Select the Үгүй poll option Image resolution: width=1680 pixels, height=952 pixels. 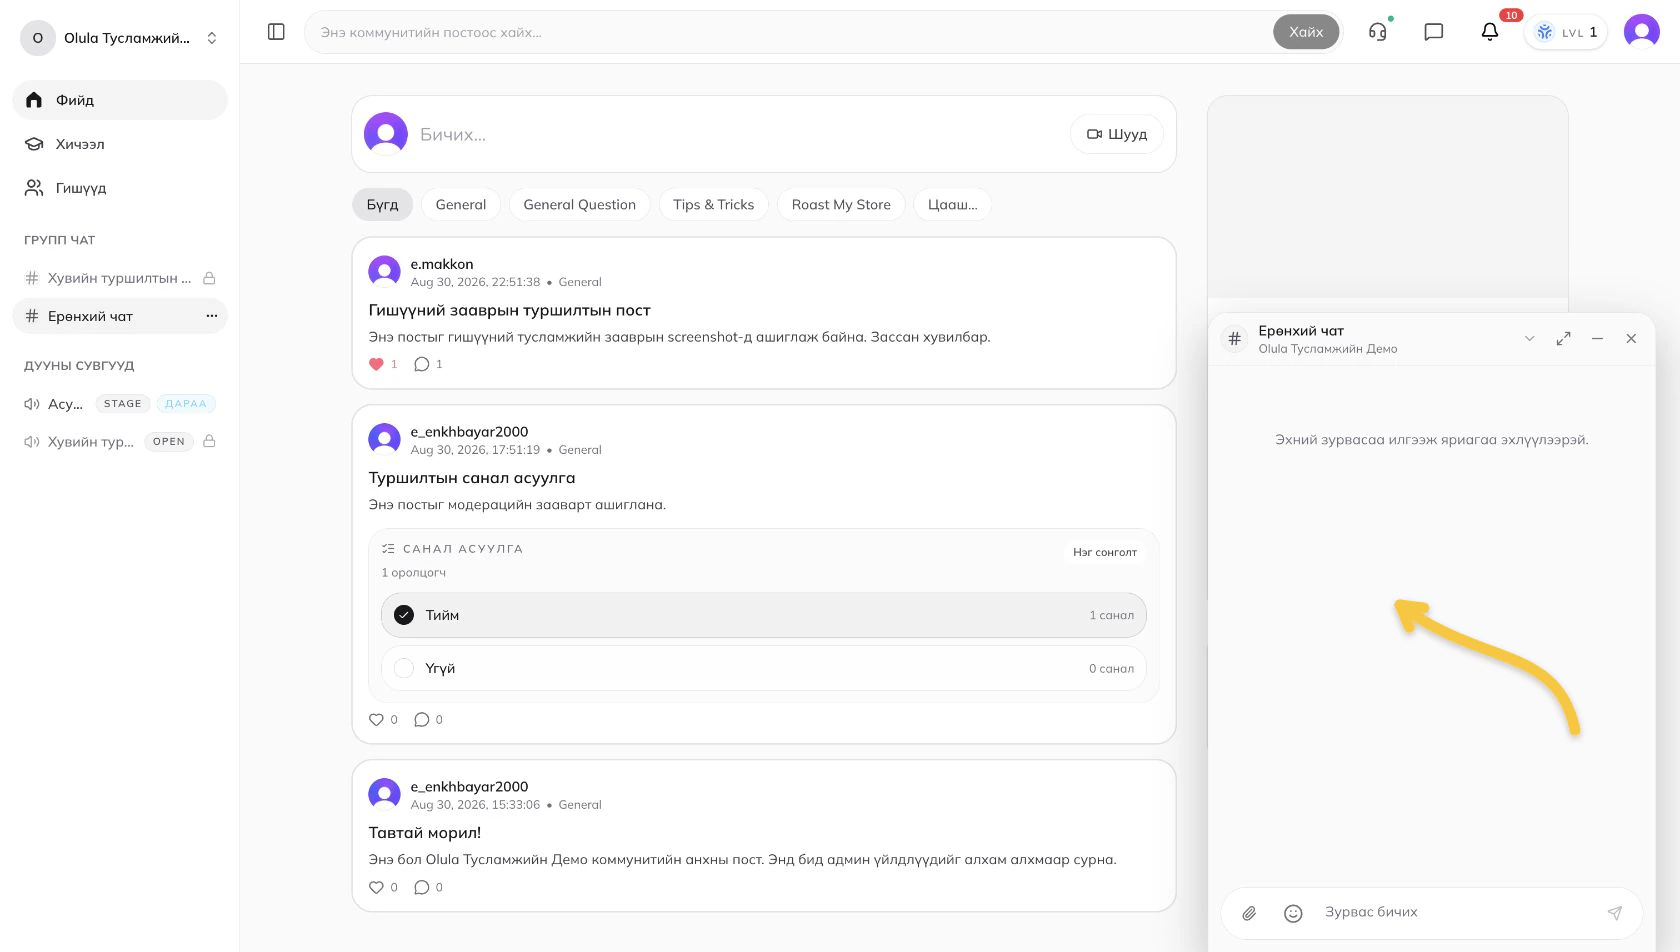764,668
